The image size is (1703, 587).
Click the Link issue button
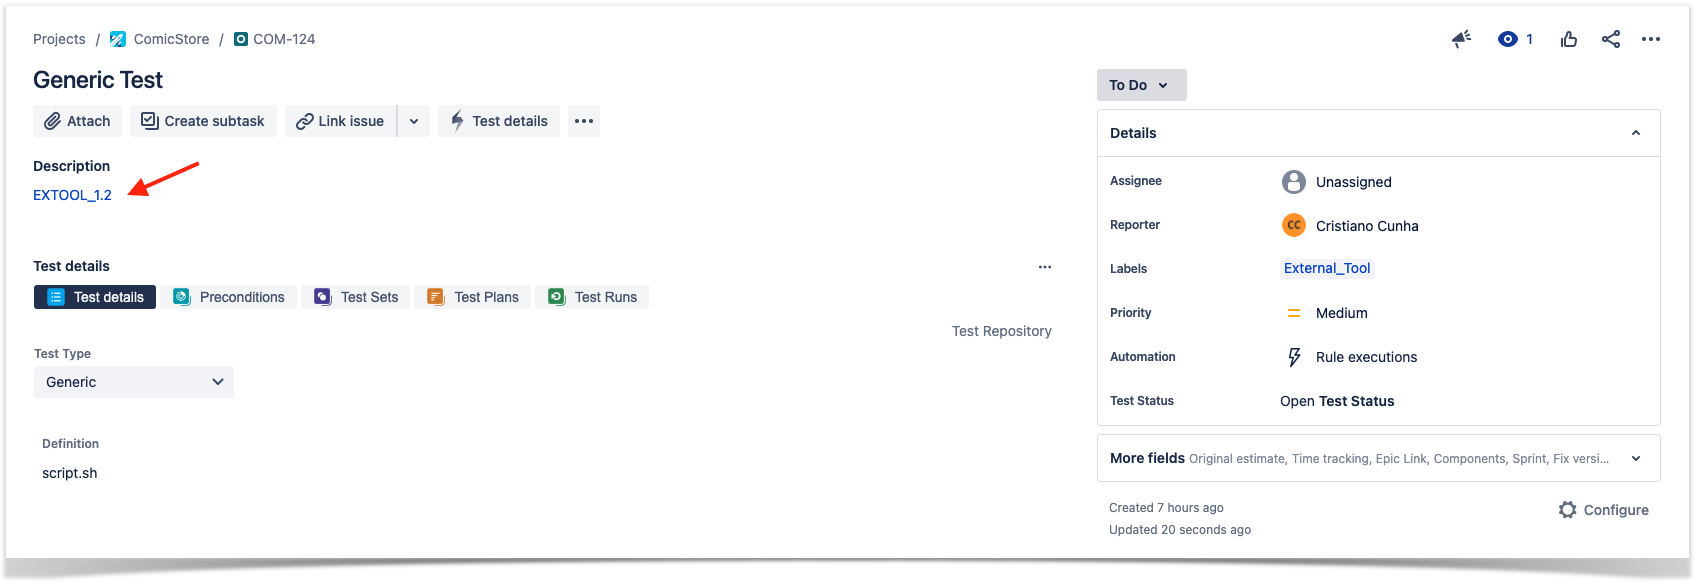click(x=341, y=121)
